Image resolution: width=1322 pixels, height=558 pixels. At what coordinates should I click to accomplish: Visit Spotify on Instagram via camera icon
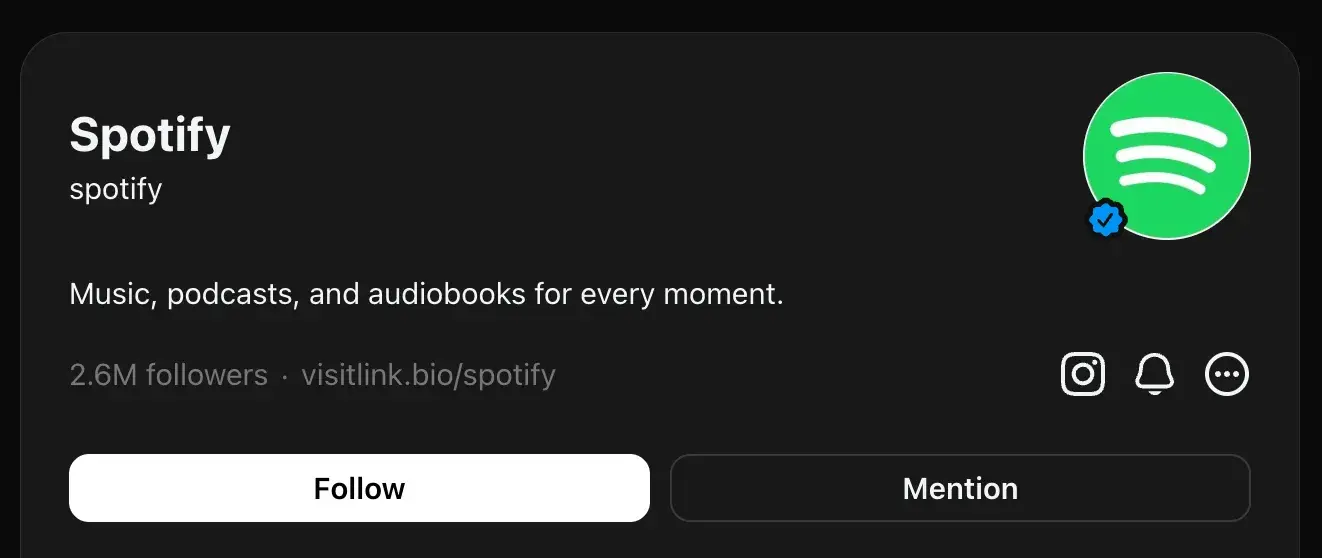click(x=1082, y=375)
